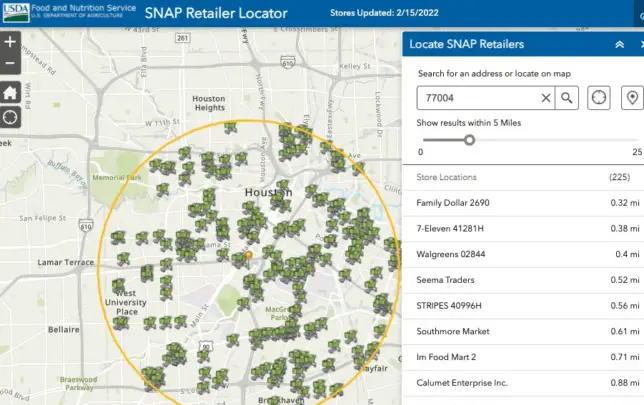
Task: Click the Stores Updated date text
Action: point(384,13)
